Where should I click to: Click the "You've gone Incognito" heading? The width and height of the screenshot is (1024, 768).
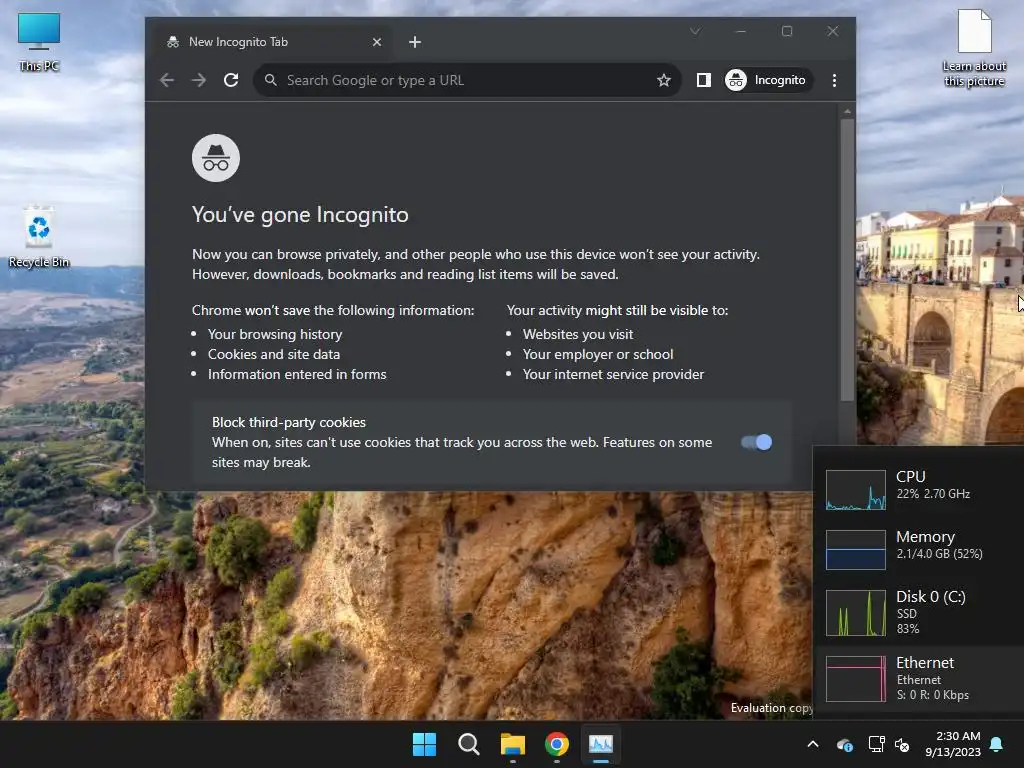click(300, 215)
